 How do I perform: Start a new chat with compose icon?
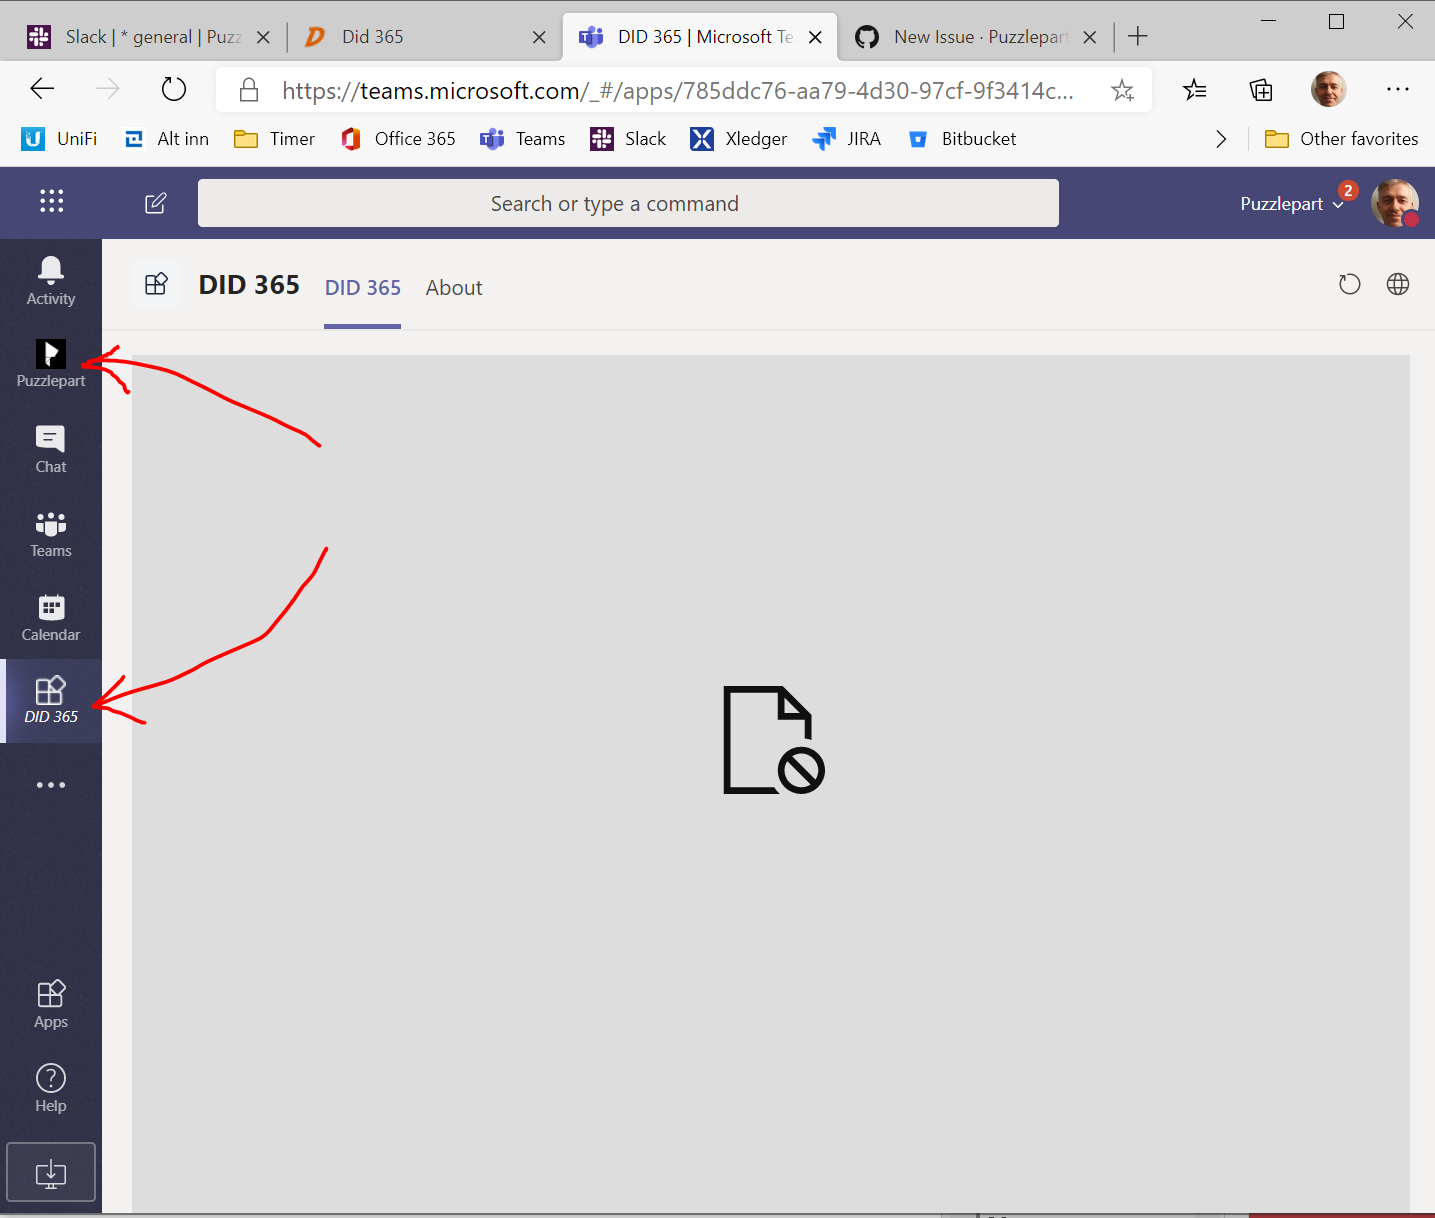coord(155,203)
